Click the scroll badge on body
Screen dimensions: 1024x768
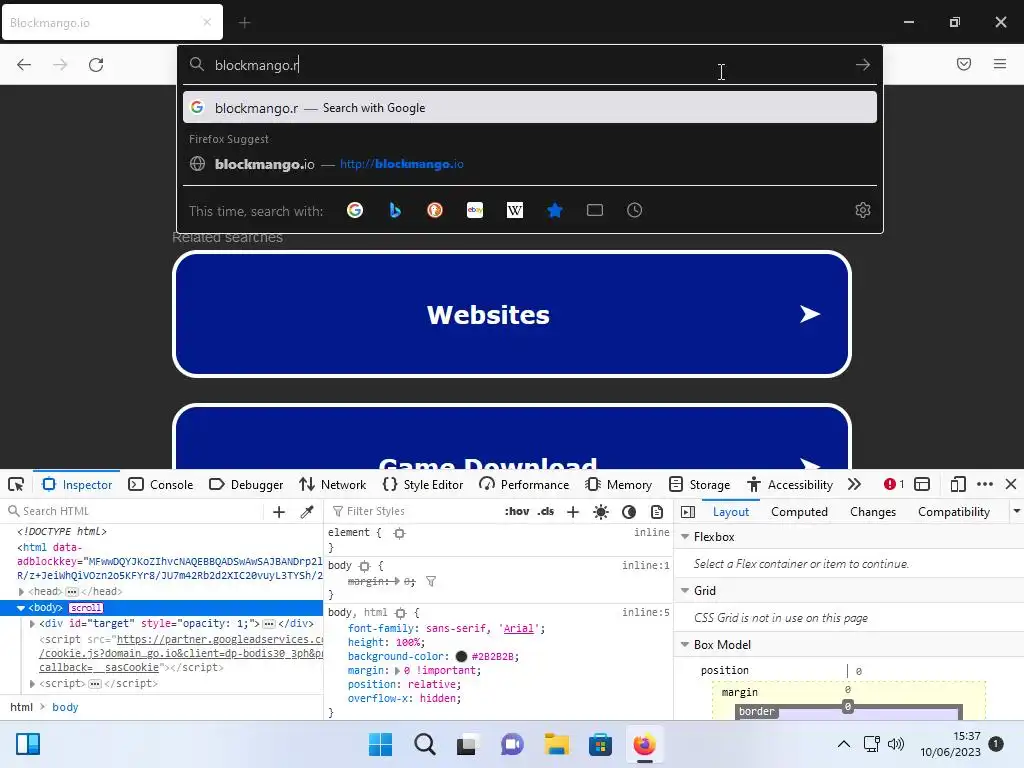coord(86,608)
